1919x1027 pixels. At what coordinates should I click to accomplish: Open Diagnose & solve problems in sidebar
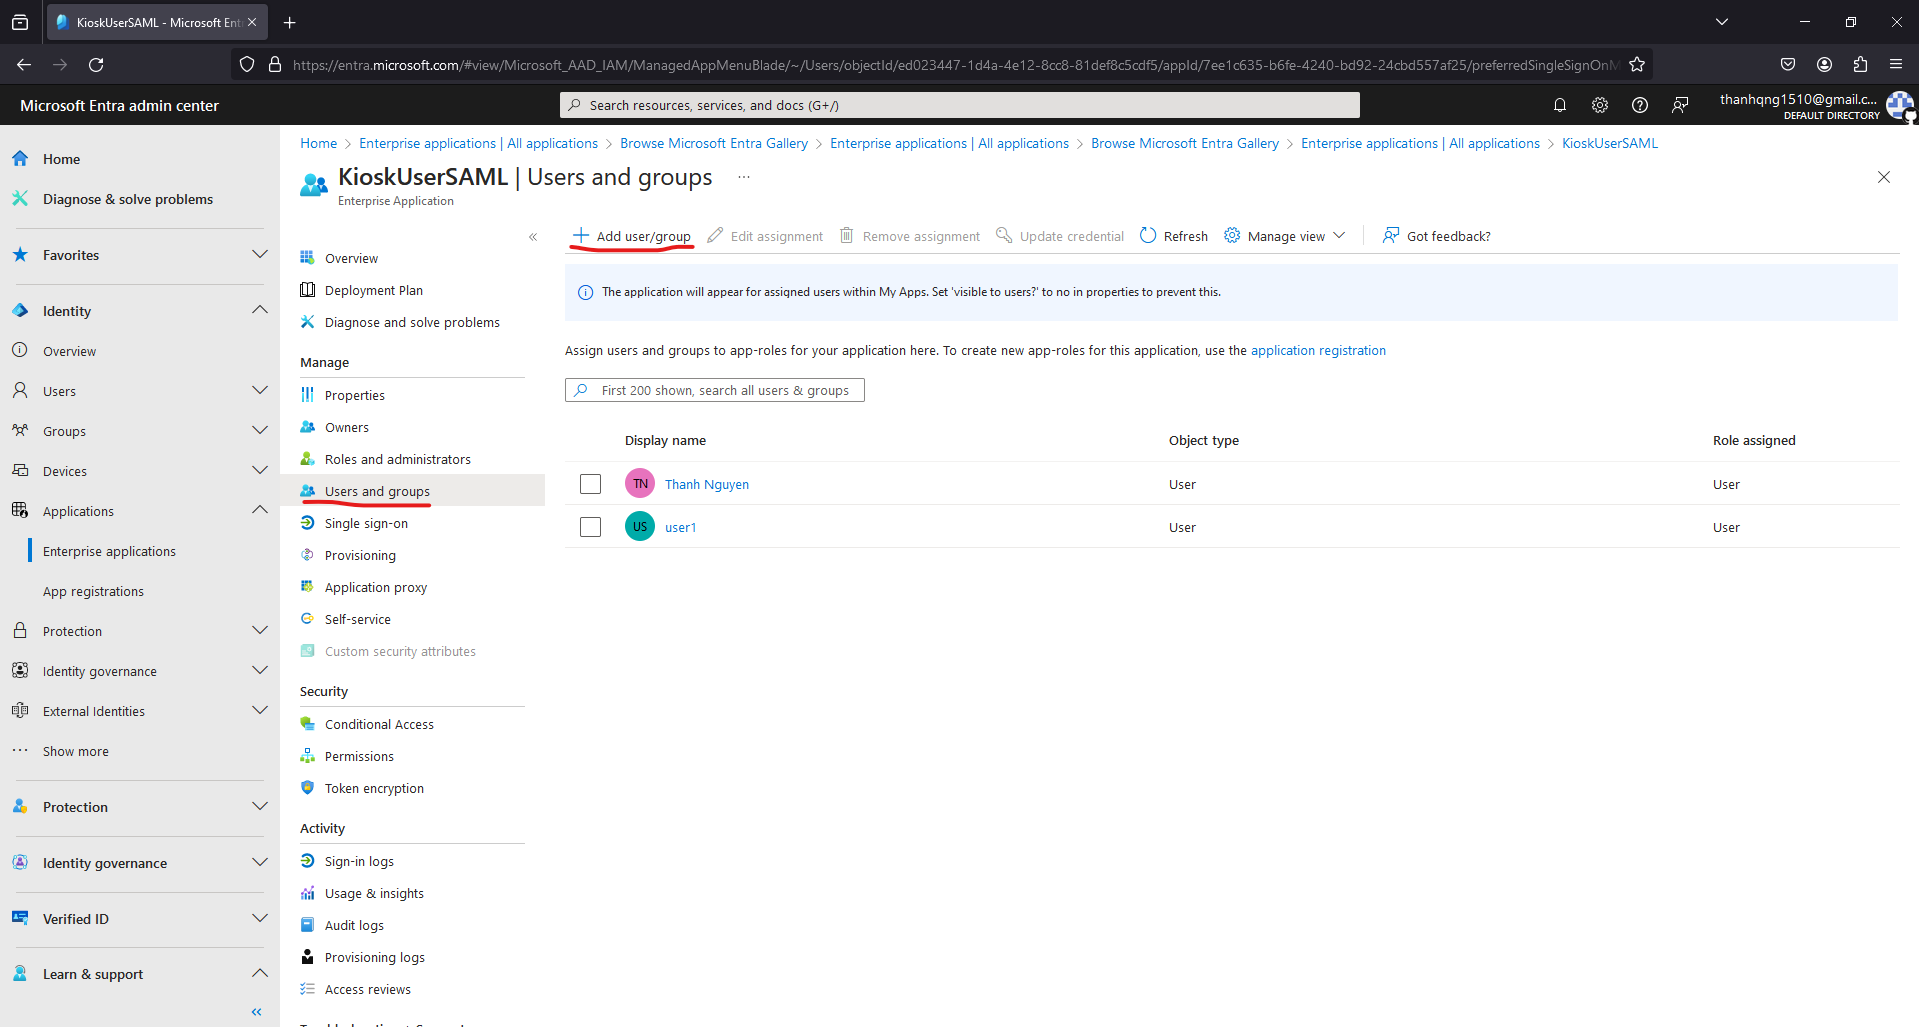click(128, 199)
